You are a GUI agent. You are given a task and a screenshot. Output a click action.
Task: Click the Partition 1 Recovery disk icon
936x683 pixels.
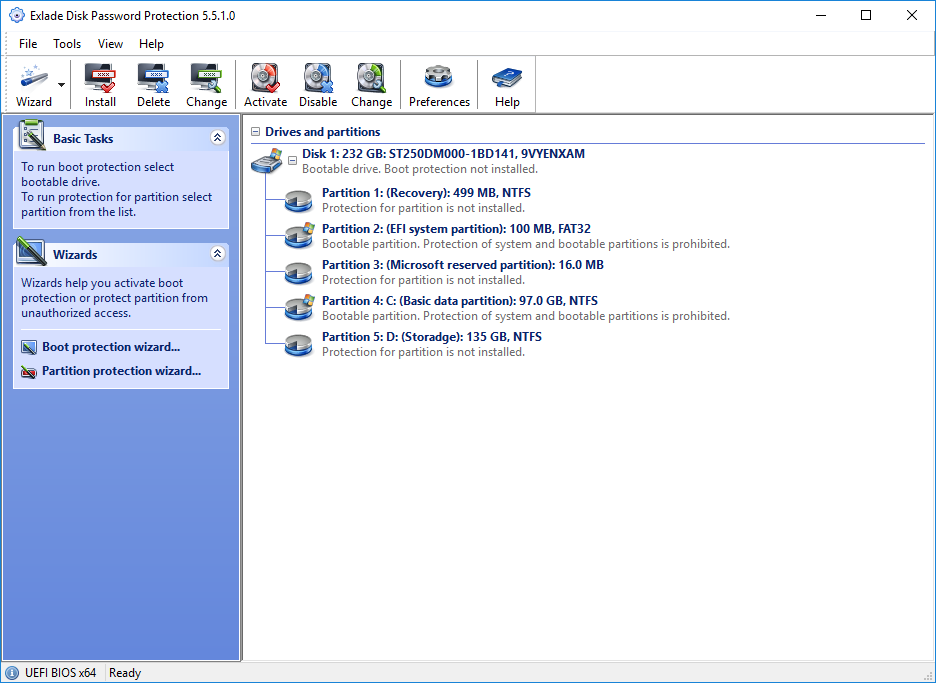tap(297, 201)
